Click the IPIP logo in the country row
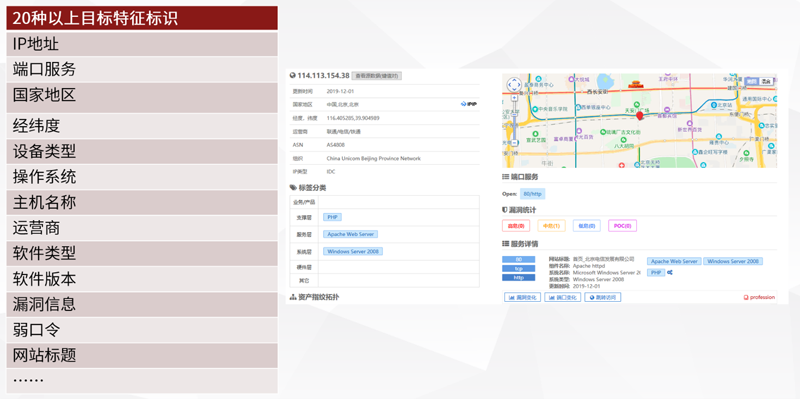This screenshot has height=399, width=800. pyautogui.click(x=468, y=104)
